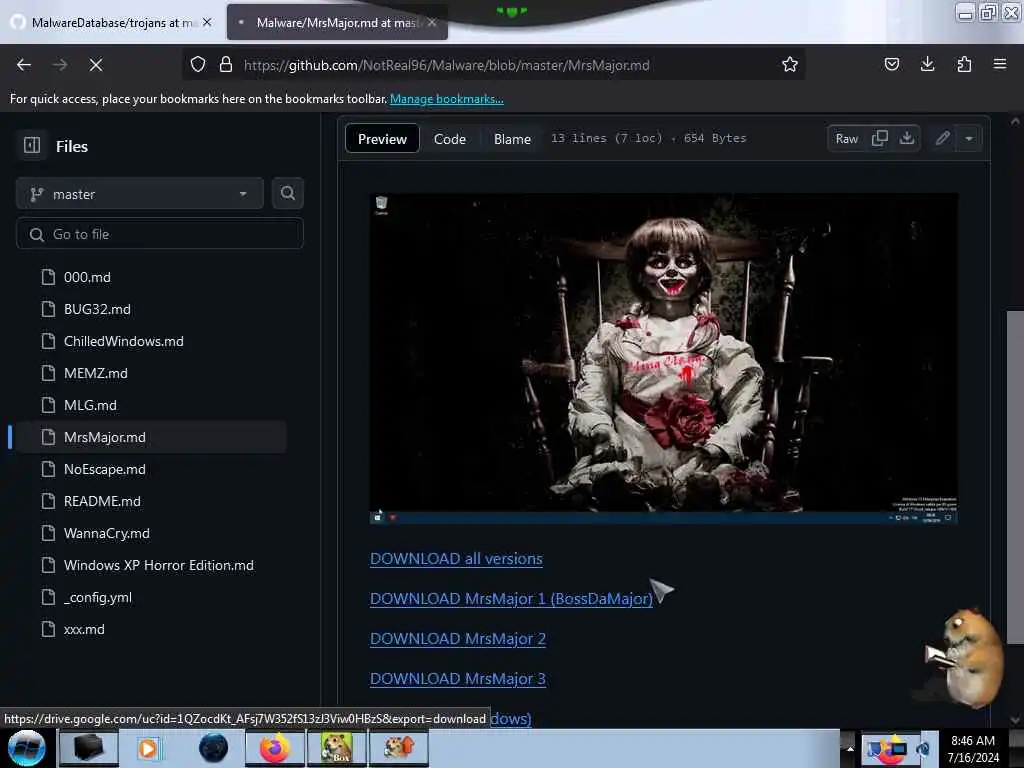
Task: Copy raw file contents icon
Action: pyautogui.click(x=880, y=138)
